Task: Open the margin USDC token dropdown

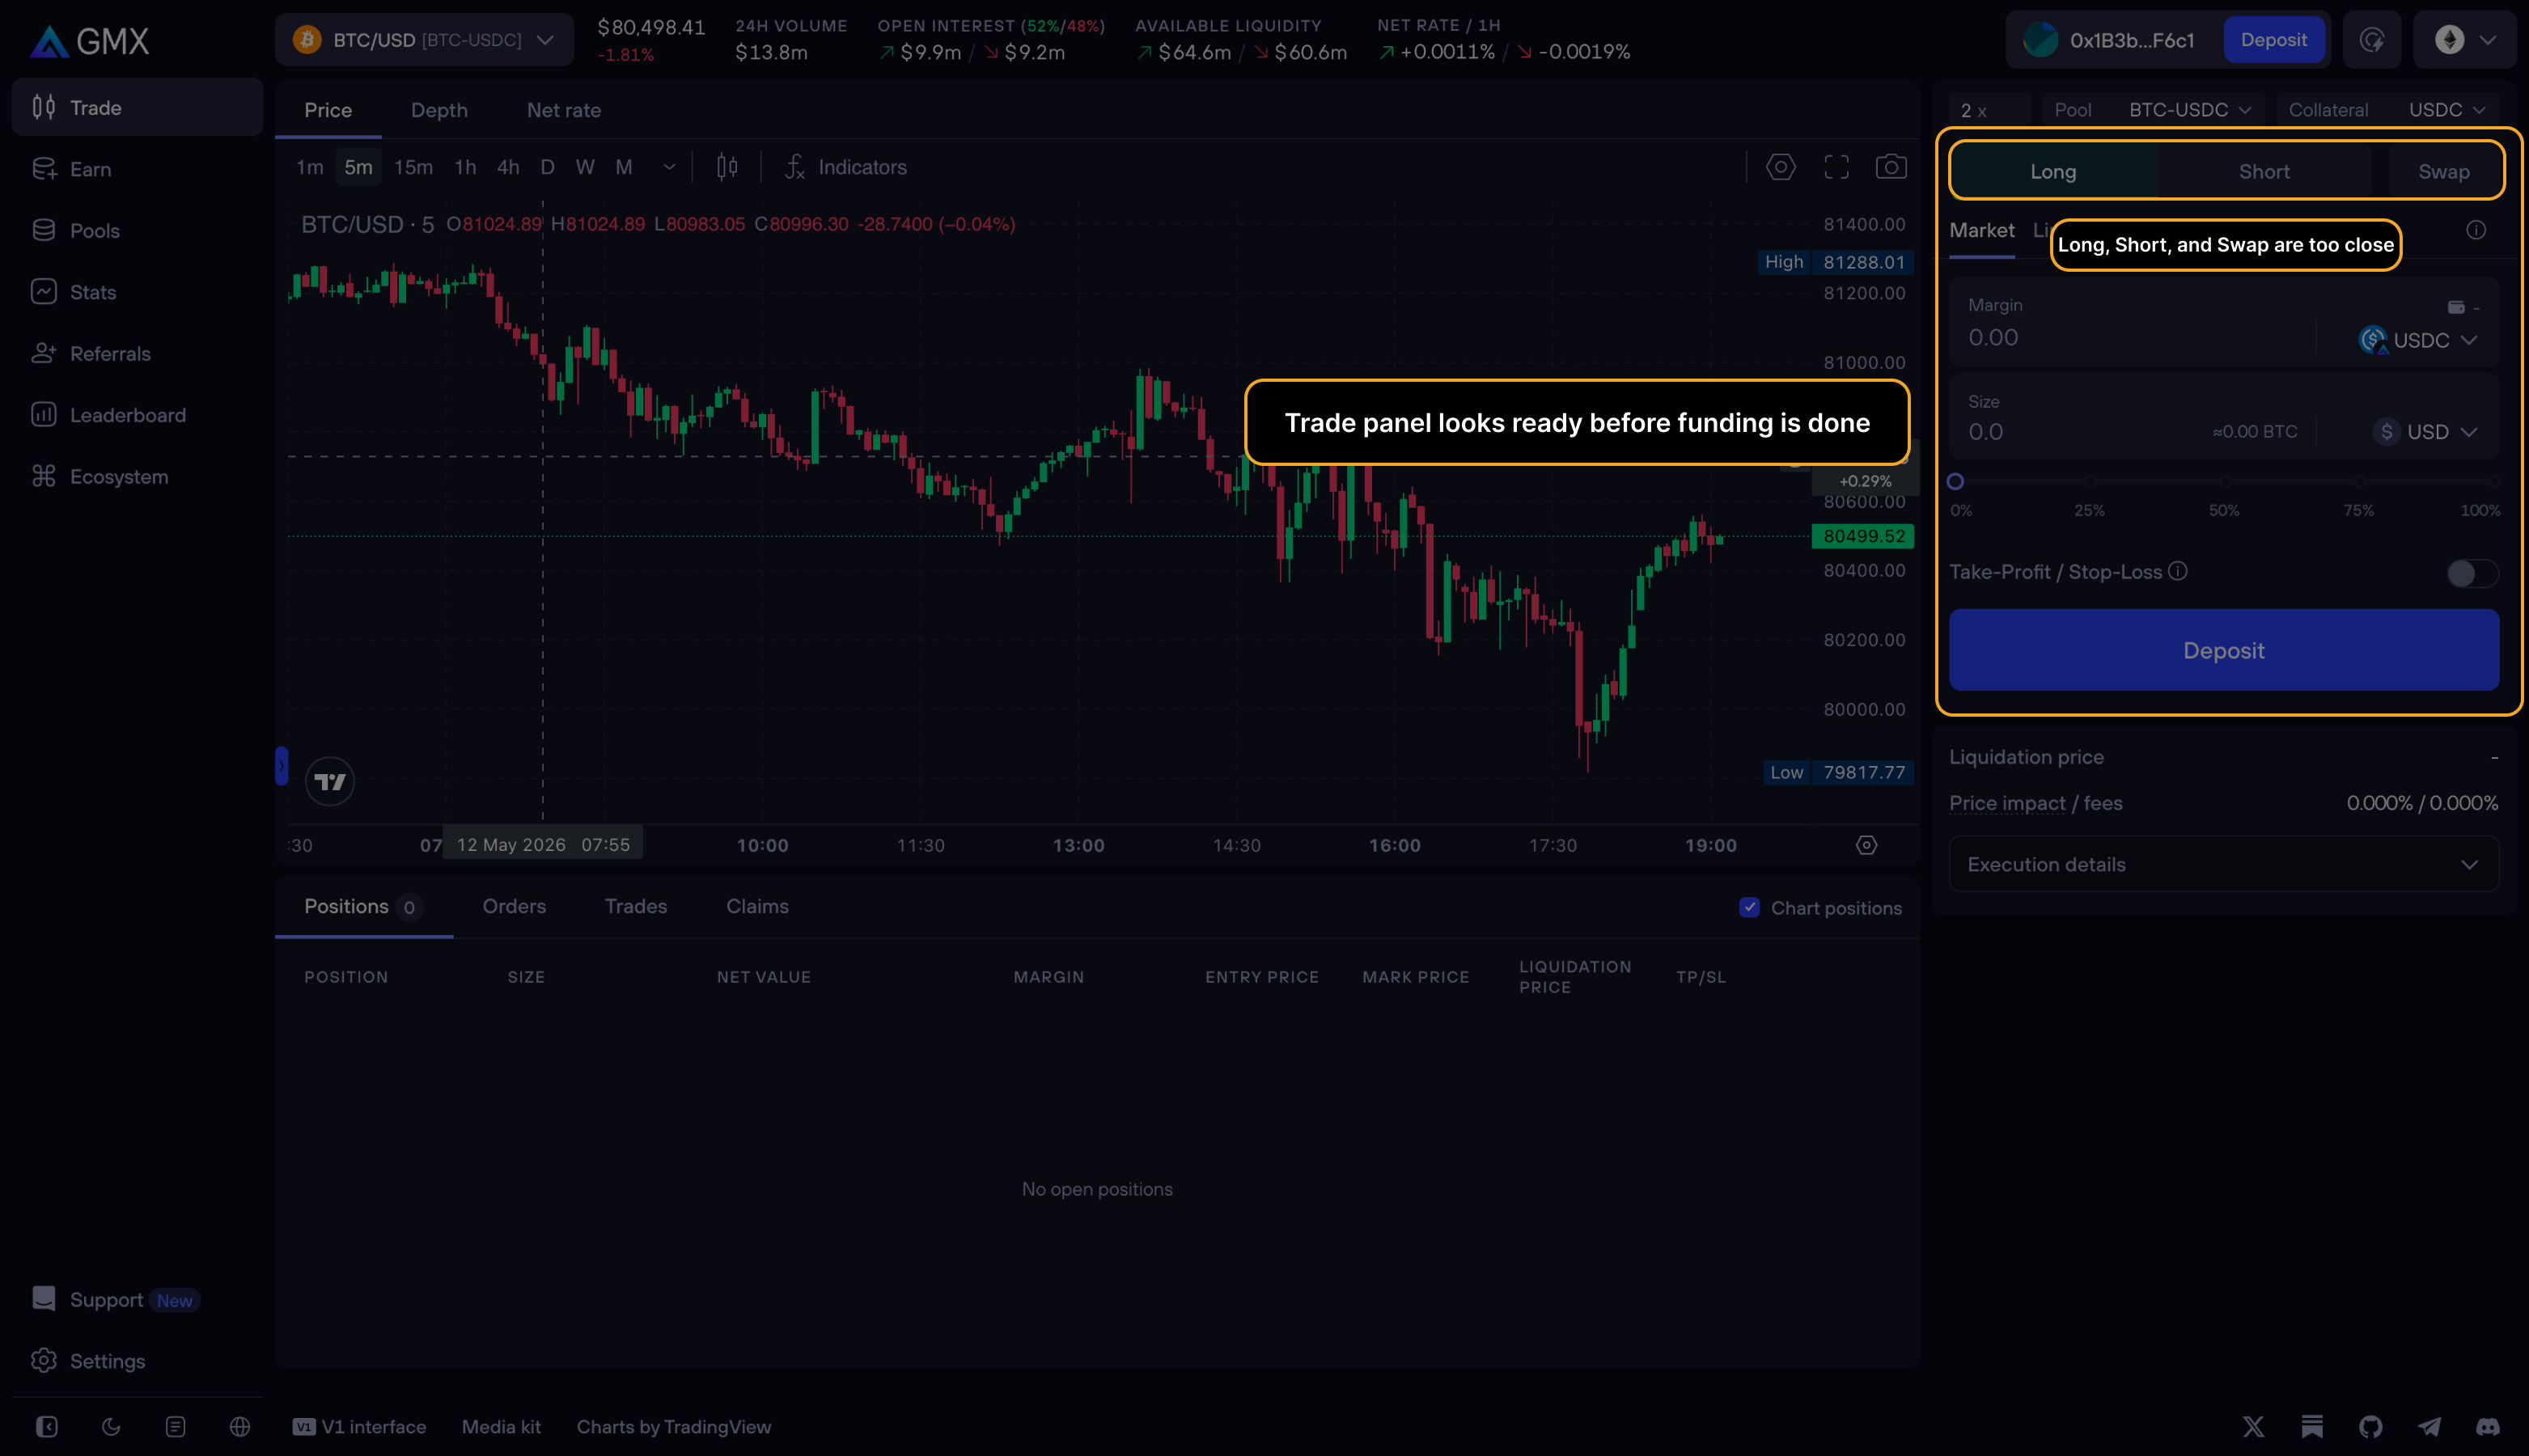Action: [x=2417, y=340]
